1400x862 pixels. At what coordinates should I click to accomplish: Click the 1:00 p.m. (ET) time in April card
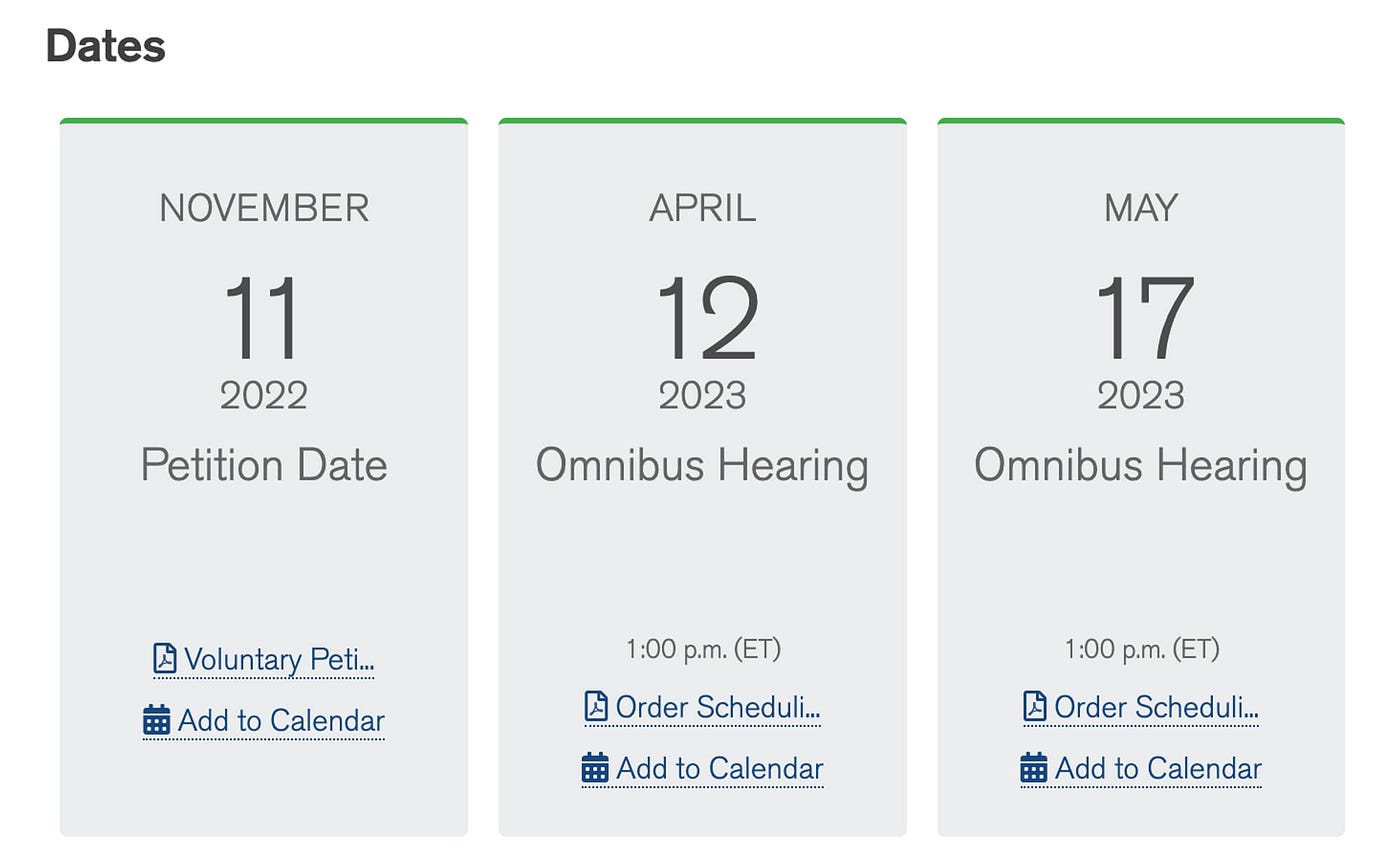click(703, 649)
